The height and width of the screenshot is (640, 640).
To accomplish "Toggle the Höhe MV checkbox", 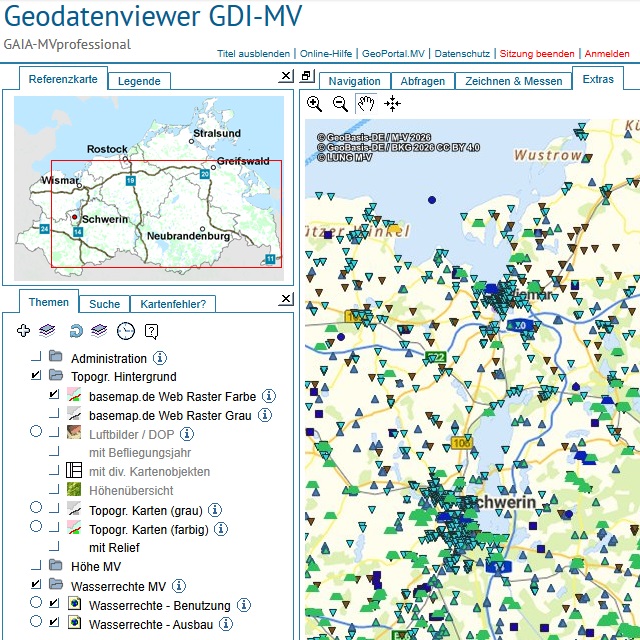I will click(36, 565).
